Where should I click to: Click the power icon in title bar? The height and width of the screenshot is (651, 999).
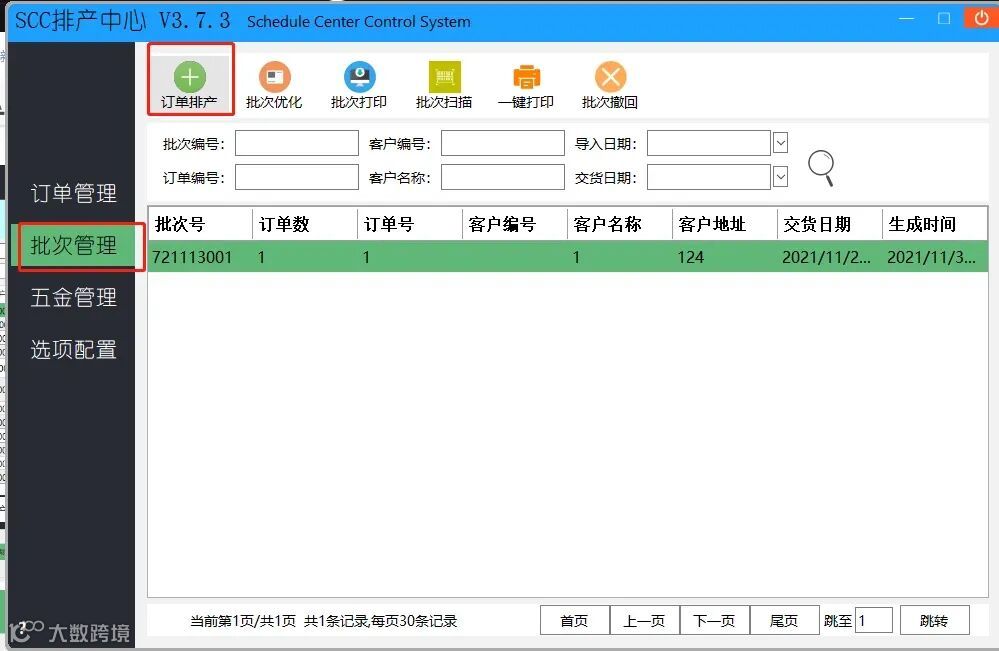point(981,18)
